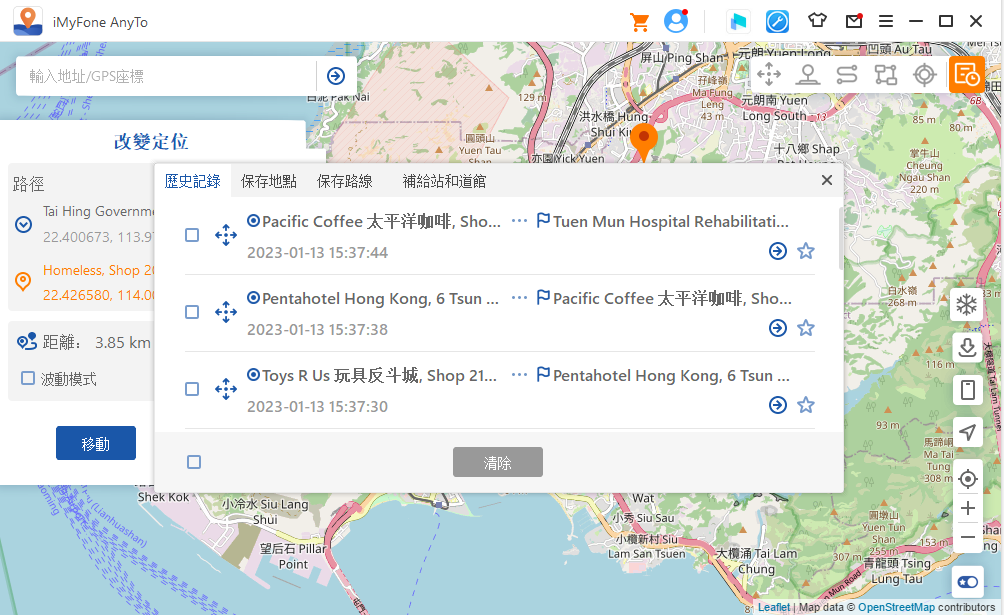Go to the 15:37:30 history route
The width and height of the screenshot is (1004, 615).
tap(778, 405)
